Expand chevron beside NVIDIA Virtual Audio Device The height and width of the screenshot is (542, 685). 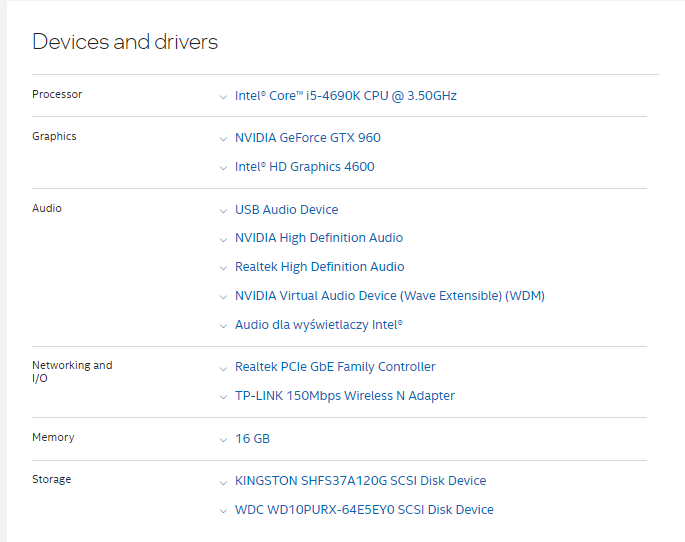coord(223,297)
